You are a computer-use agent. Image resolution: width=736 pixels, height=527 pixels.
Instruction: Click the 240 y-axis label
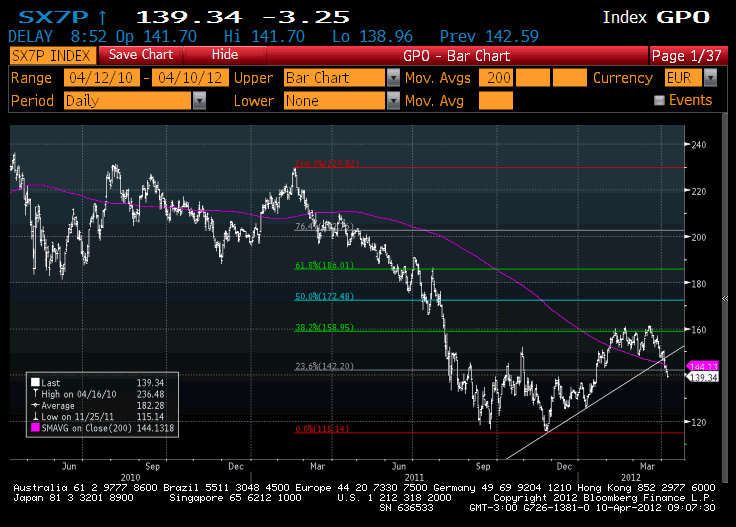[698, 145]
